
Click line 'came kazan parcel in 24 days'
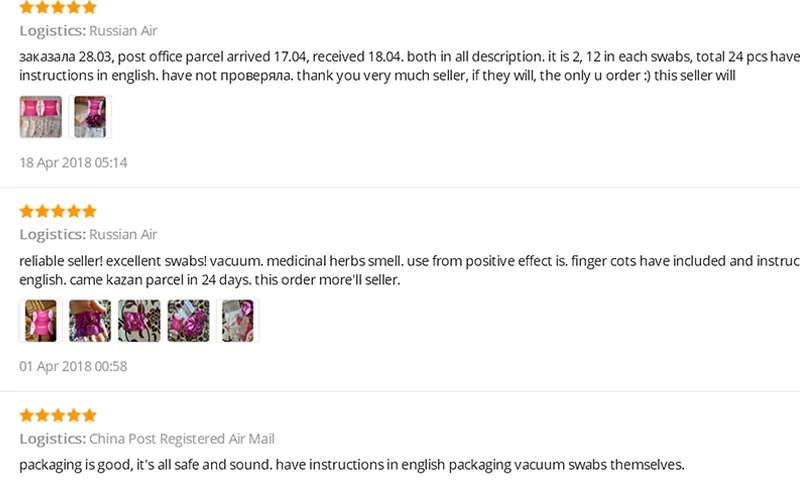point(210,280)
